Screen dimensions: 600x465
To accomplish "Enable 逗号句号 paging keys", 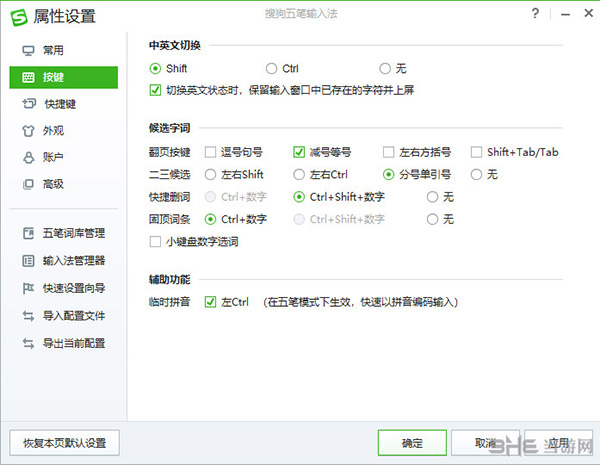I will pyautogui.click(x=210, y=152).
